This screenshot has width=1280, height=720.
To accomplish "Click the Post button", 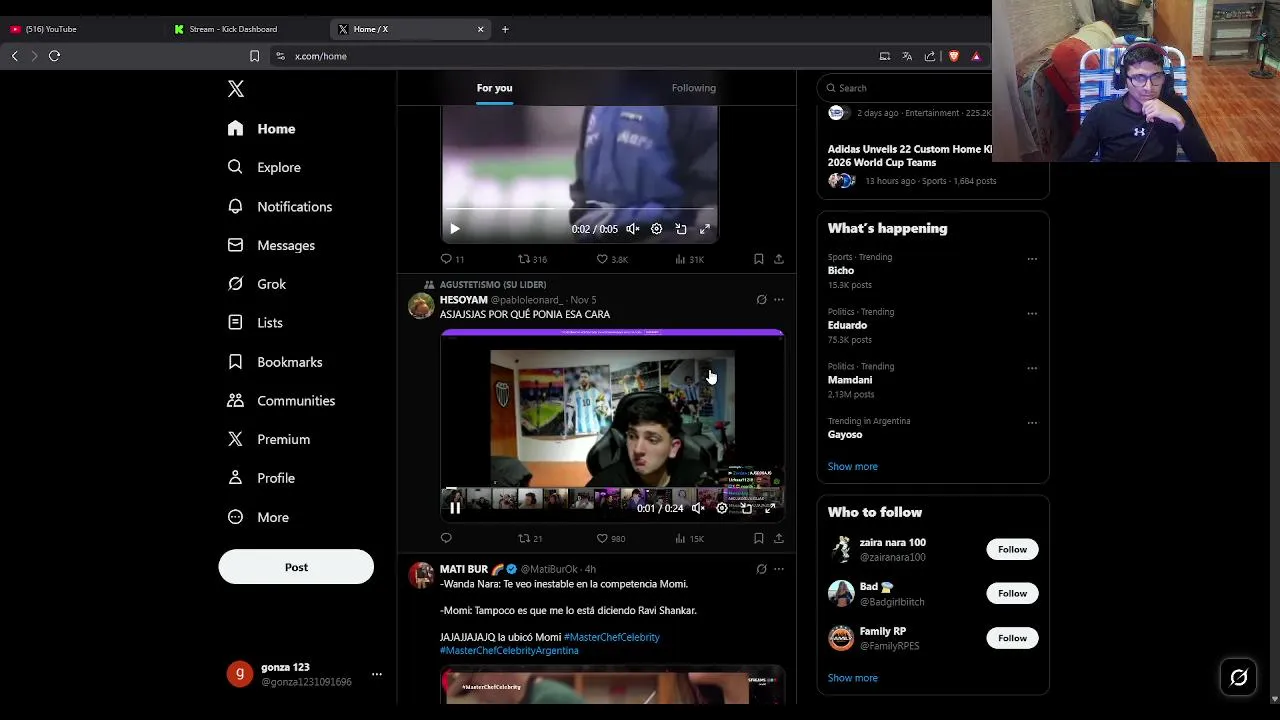I will click(296, 567).
